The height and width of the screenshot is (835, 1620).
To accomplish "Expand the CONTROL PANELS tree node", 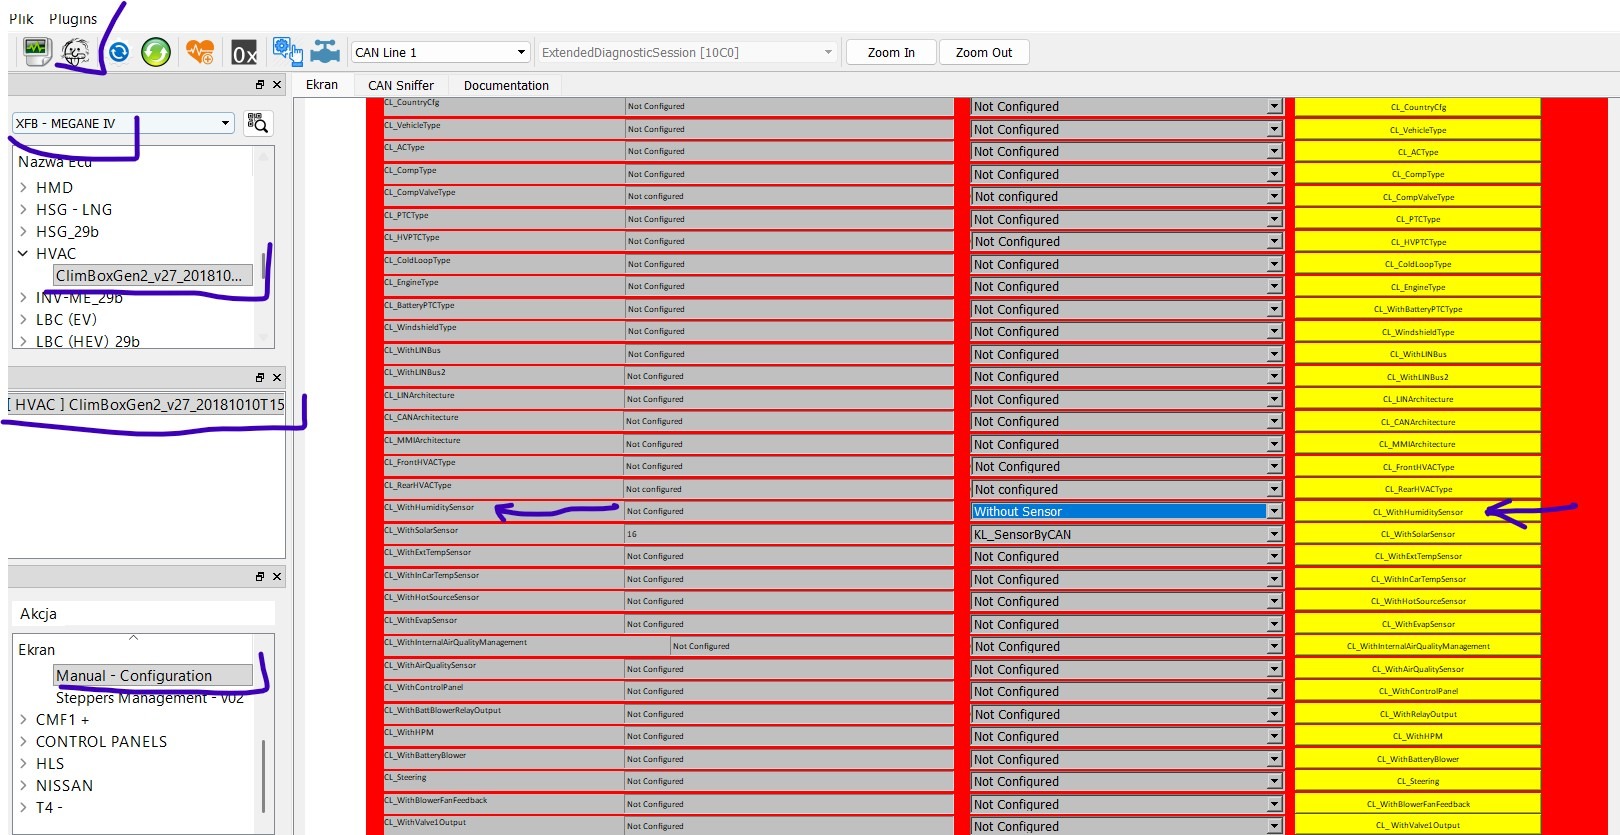I will coord(23,742).
